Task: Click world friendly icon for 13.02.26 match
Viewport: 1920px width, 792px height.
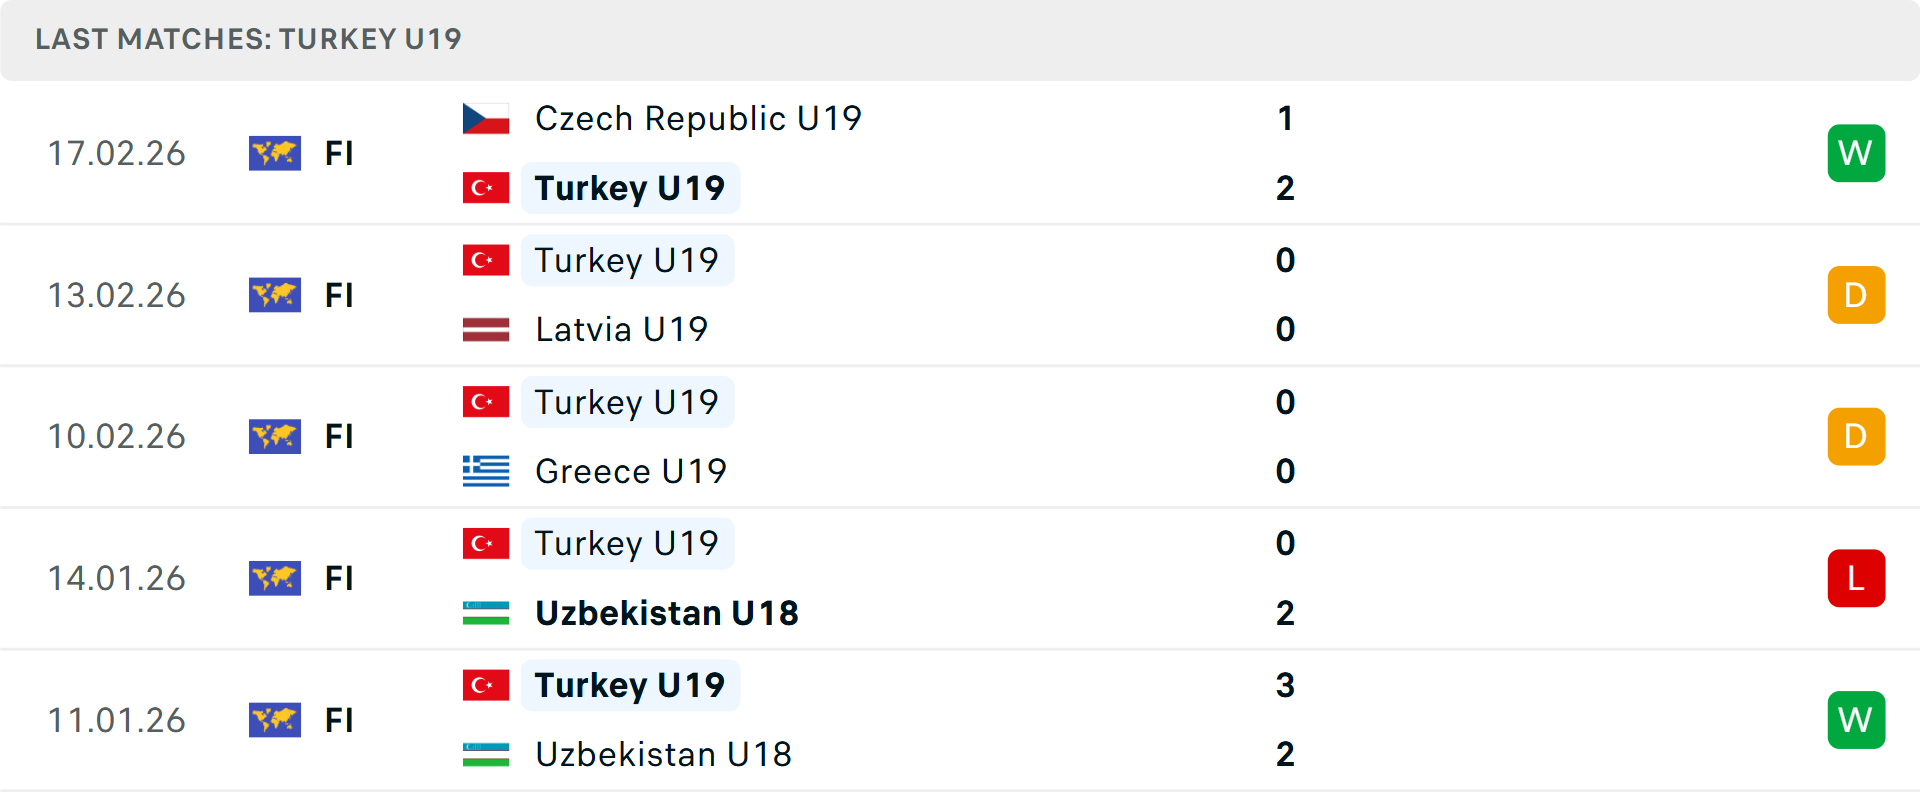Action: 275,295
